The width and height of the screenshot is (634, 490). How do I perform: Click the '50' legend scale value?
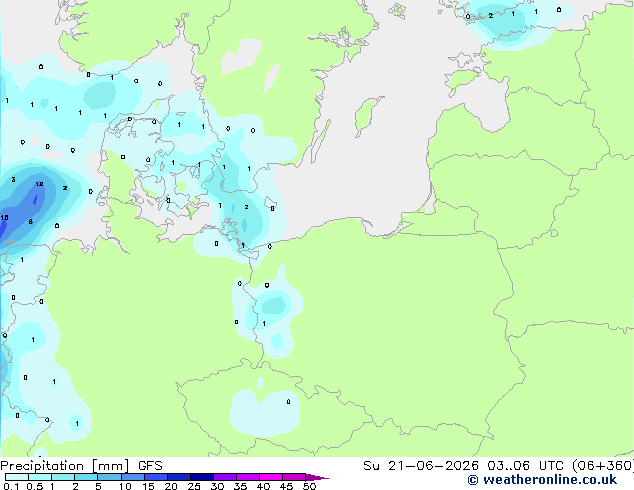[x=309, y=486]
